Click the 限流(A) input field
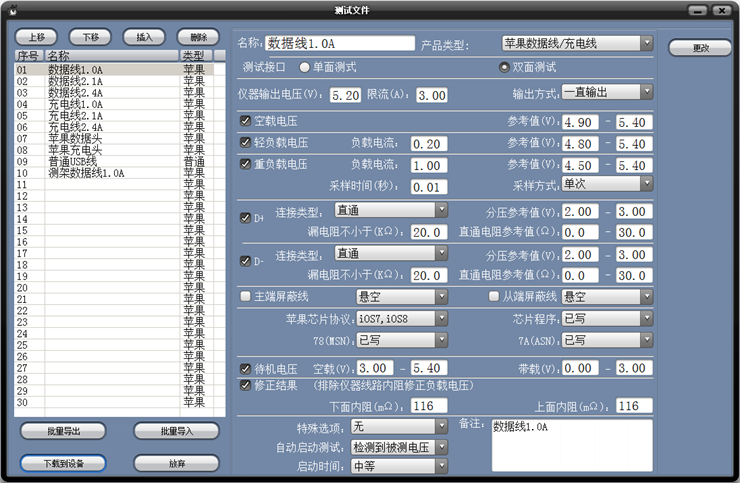 pyautogui.click(x=431, y=96)
